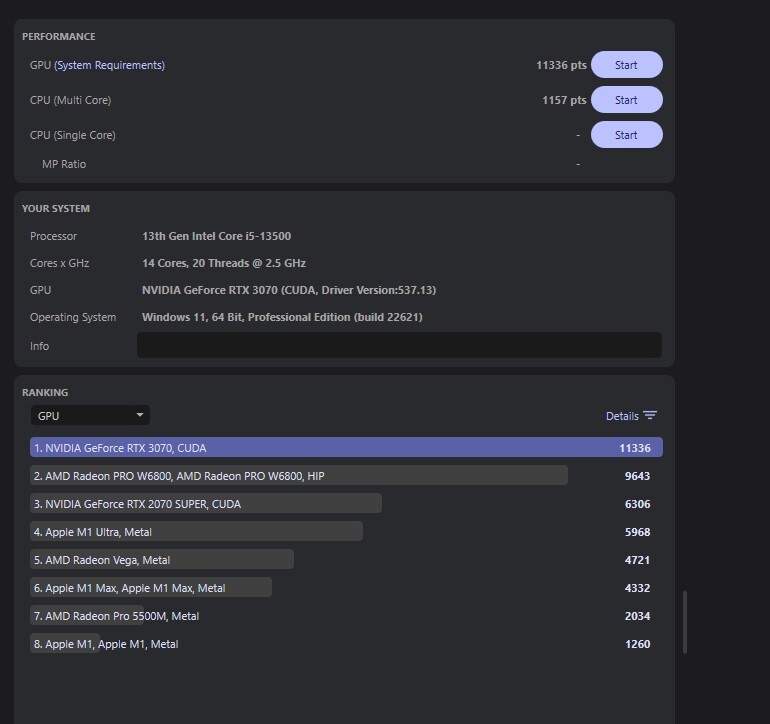Screen dimensions: 770x724
Task: Open the System Requirements link
Action: click(109, 65)
